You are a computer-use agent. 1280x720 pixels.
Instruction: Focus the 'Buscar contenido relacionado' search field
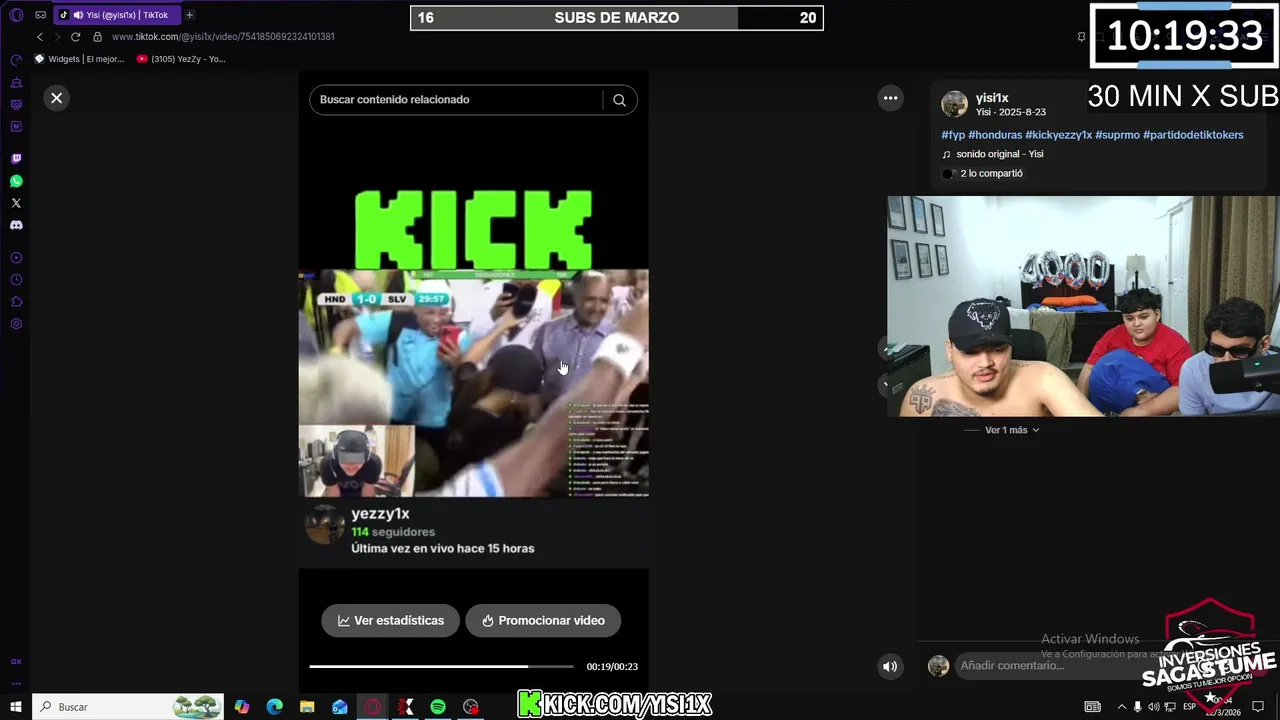pos(455,100)
